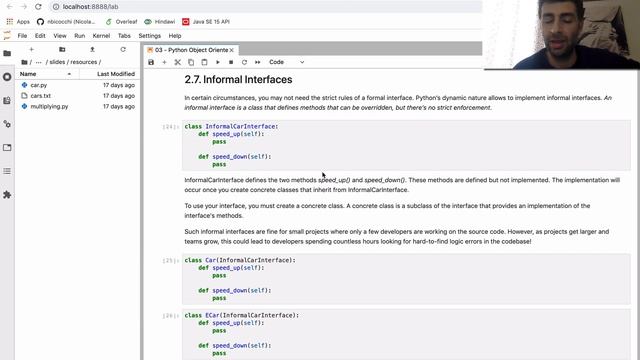This screenshot has height=360, width=640.
Task: Restart kernel and run all cells icon
Action: click(x=258, y=62)
